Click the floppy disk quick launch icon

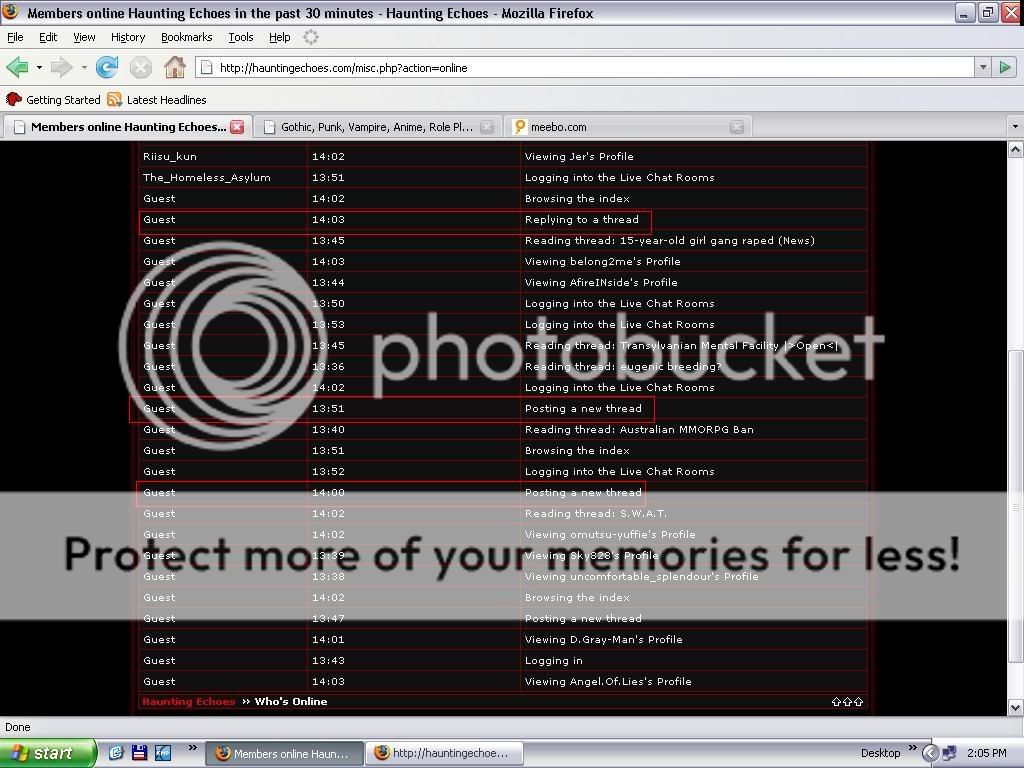[140, 753]
